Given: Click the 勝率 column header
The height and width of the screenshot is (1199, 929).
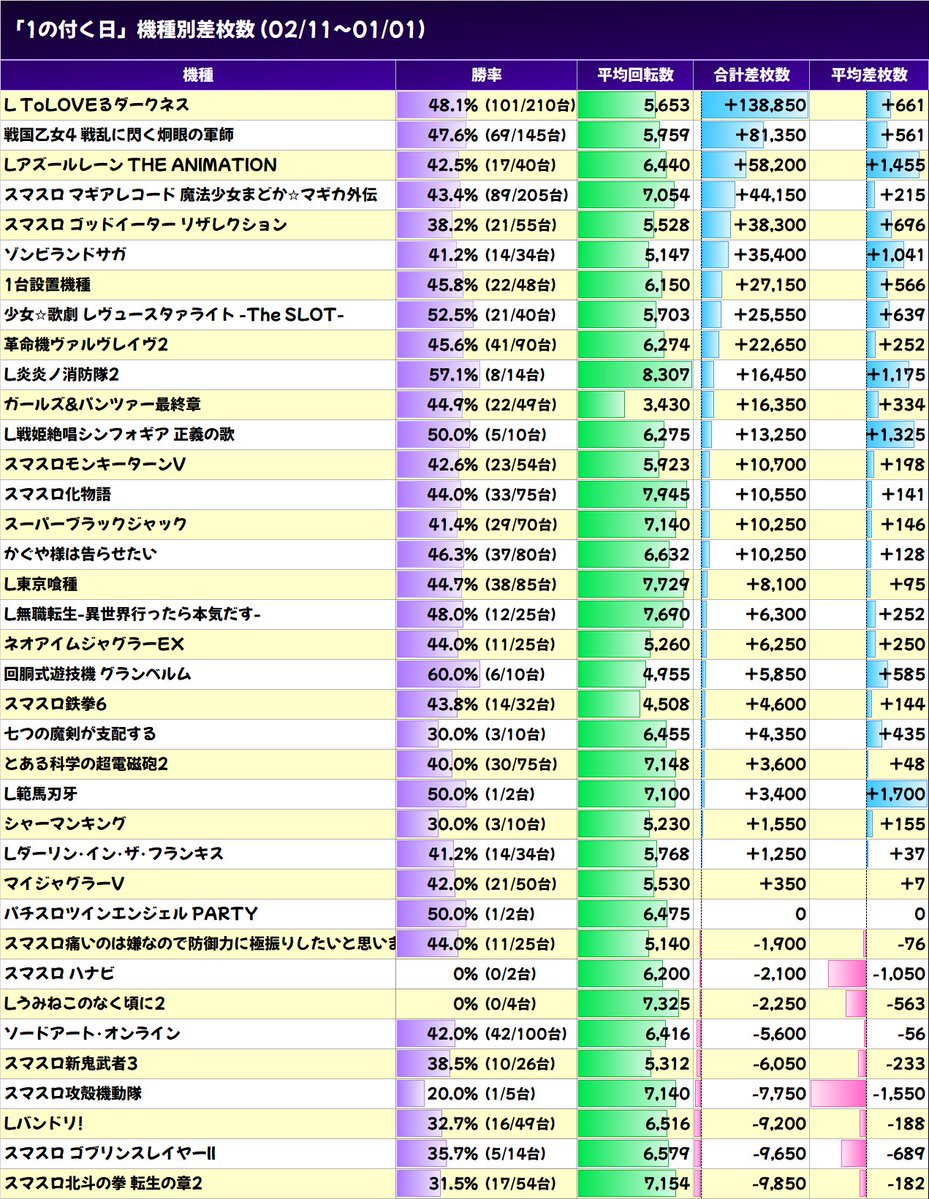Looking at the screenshot, I should point(486,75).
